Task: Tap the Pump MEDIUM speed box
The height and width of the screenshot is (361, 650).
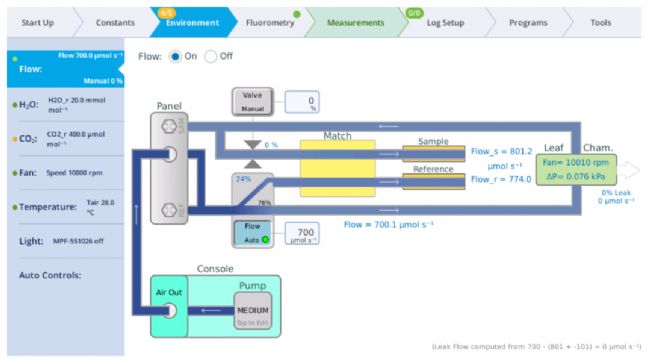Action: [x=253, y=311]
